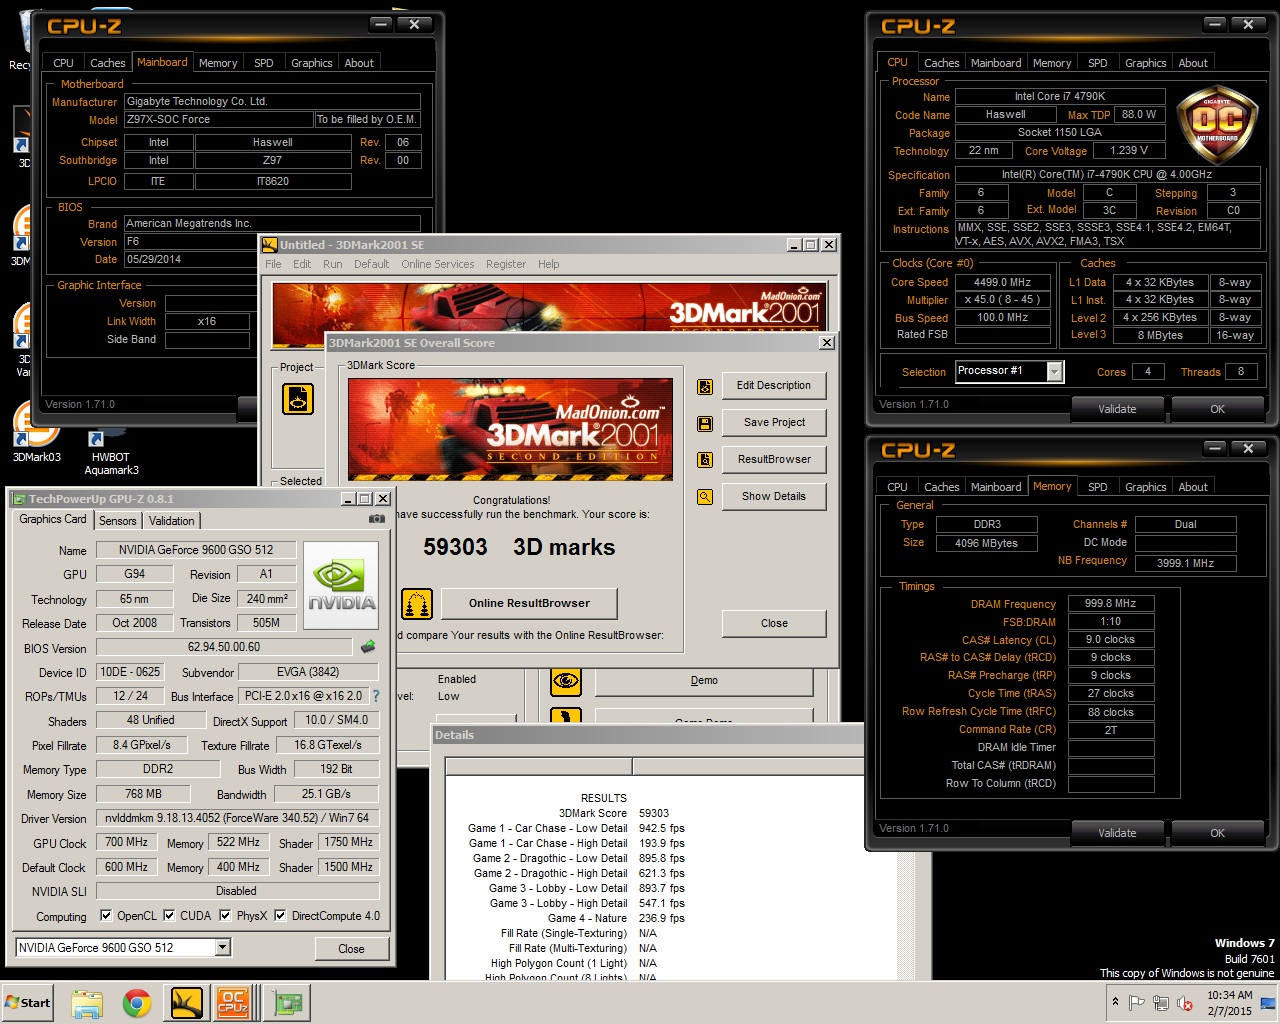Click Close button in GPU-Z
The width and height of the screenshot is (1280, 1024).
351,949
